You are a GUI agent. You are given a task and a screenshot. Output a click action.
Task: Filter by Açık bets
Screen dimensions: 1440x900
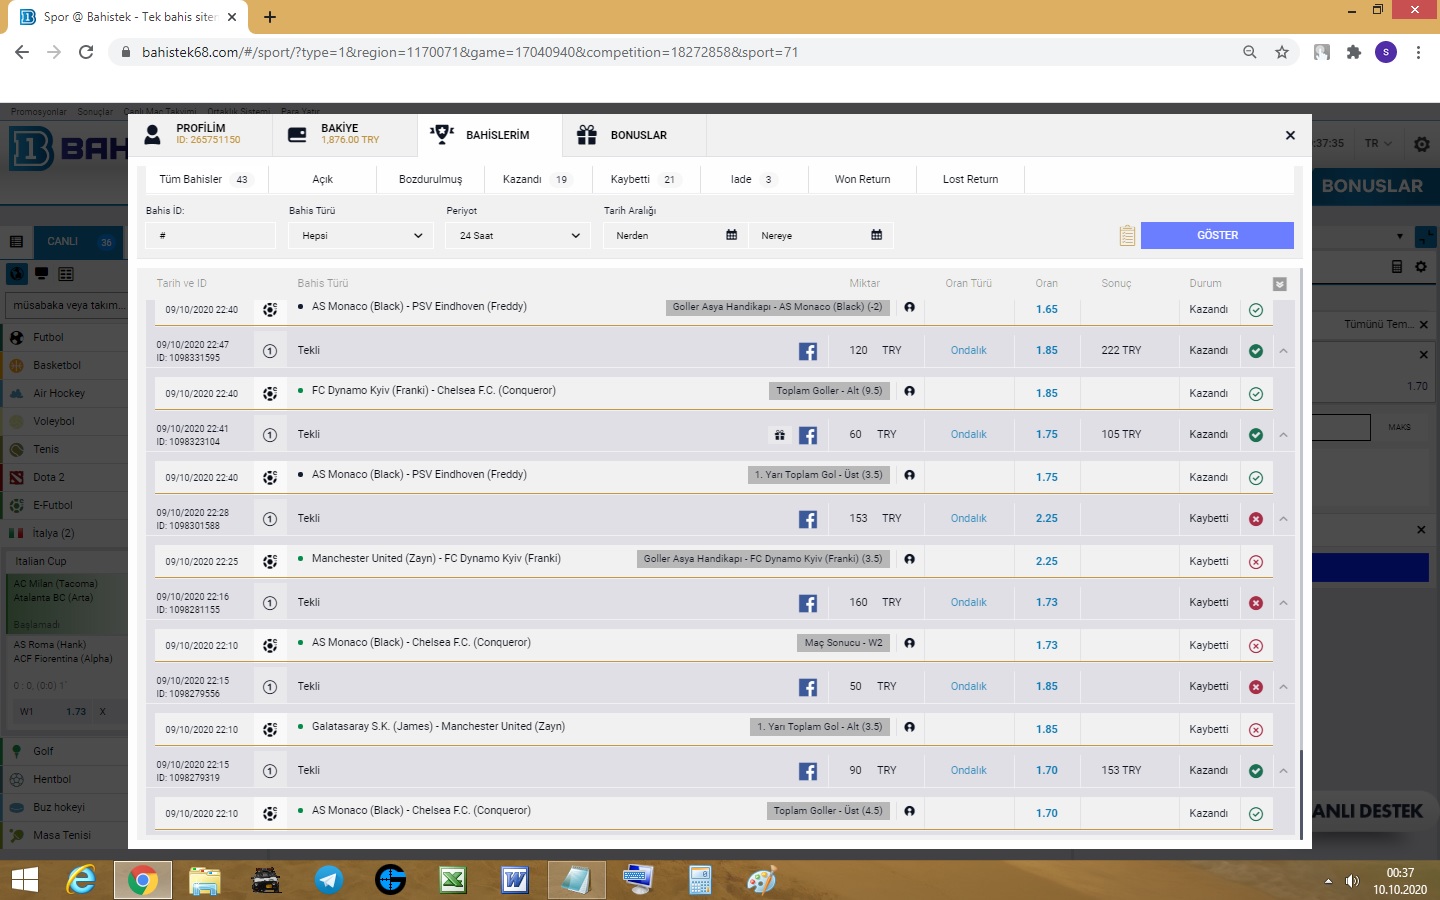(322, 179)
